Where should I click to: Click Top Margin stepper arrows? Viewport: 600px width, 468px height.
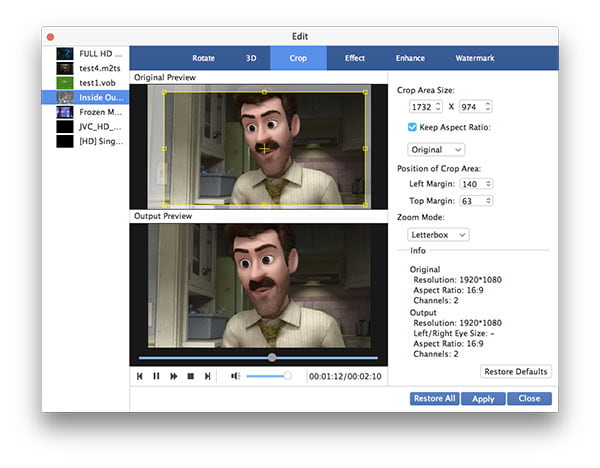click(x=488, y=201)
